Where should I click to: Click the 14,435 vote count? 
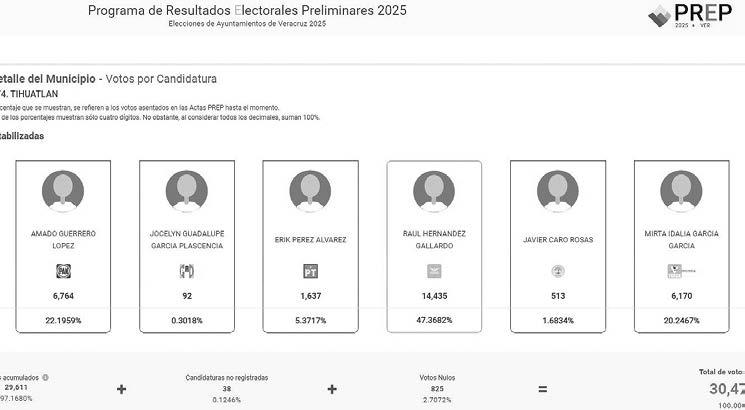(434, 296)
